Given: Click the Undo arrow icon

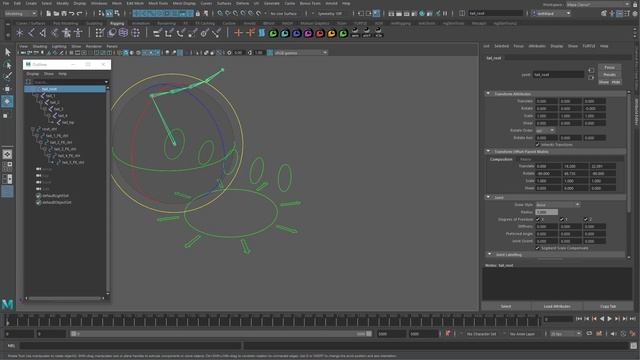Looking at the screenshot, I should pyautogui.click(x=72, y=13).
